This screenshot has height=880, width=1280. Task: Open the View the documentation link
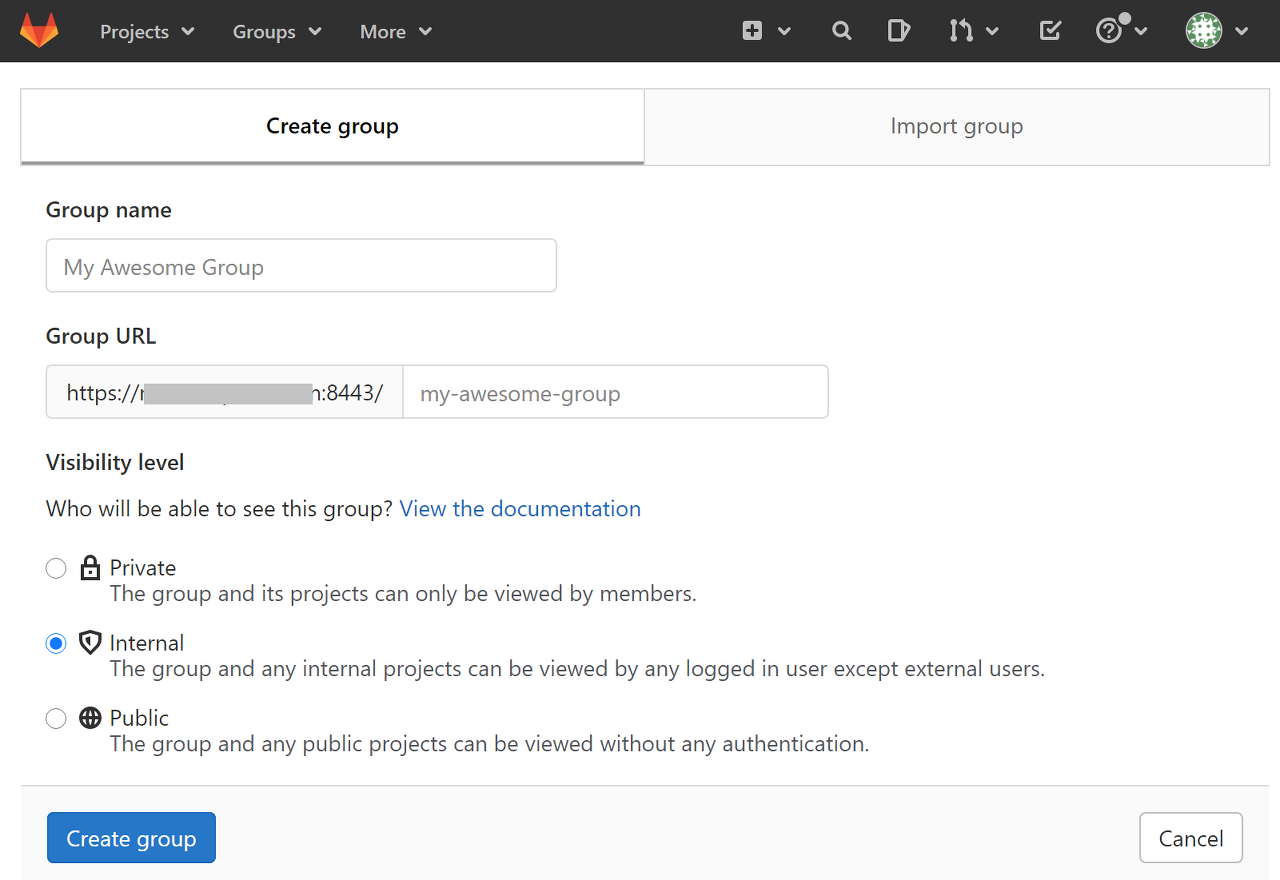click(519, 508)
